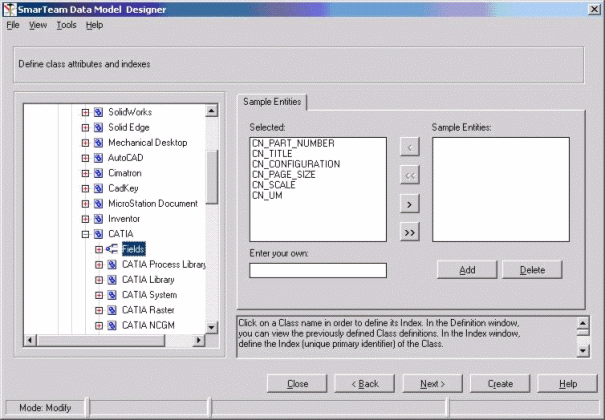Click the CATIA Library class icon

112,280
